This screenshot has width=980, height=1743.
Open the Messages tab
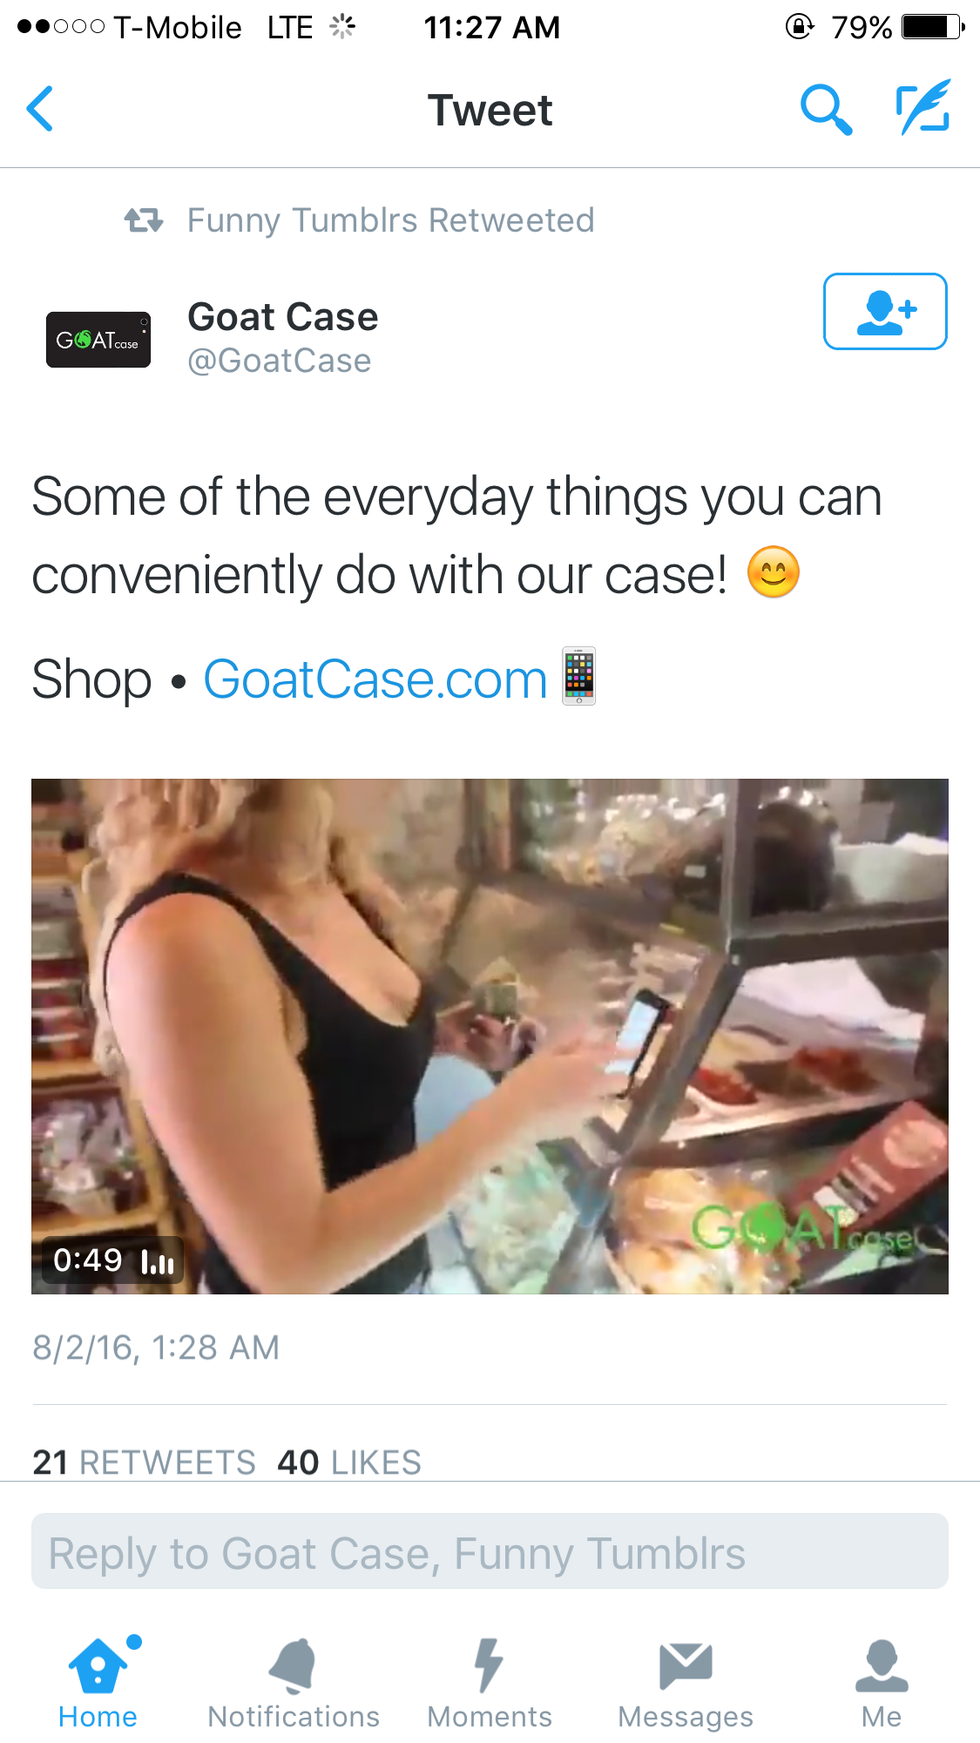click(x=685, y=1683)
